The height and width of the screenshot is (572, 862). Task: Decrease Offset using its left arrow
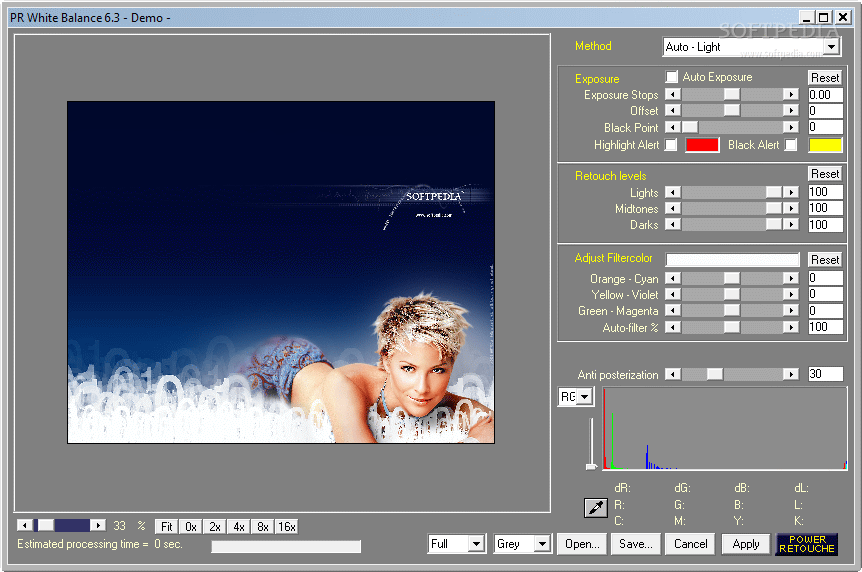(x=673, y=110)
